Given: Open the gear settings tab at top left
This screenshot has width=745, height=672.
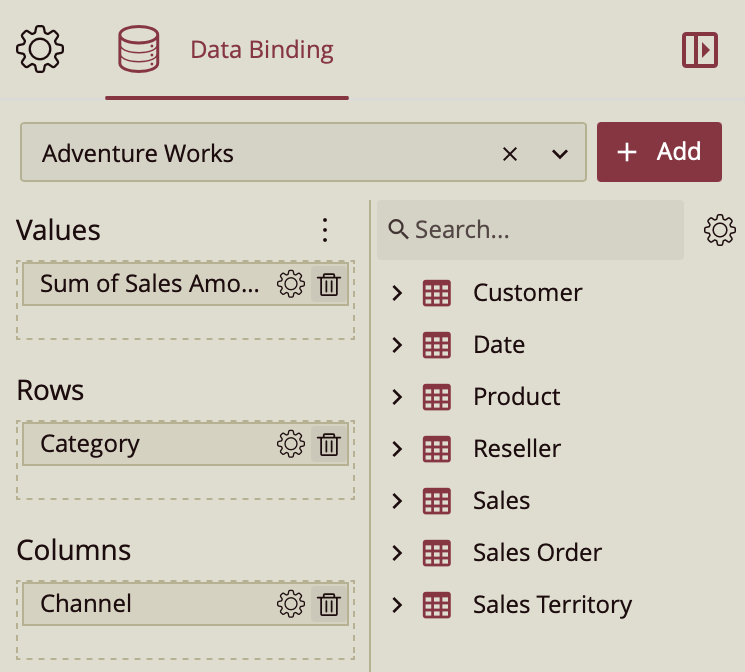Looking at the screenshot, I should tap(40, 49).
